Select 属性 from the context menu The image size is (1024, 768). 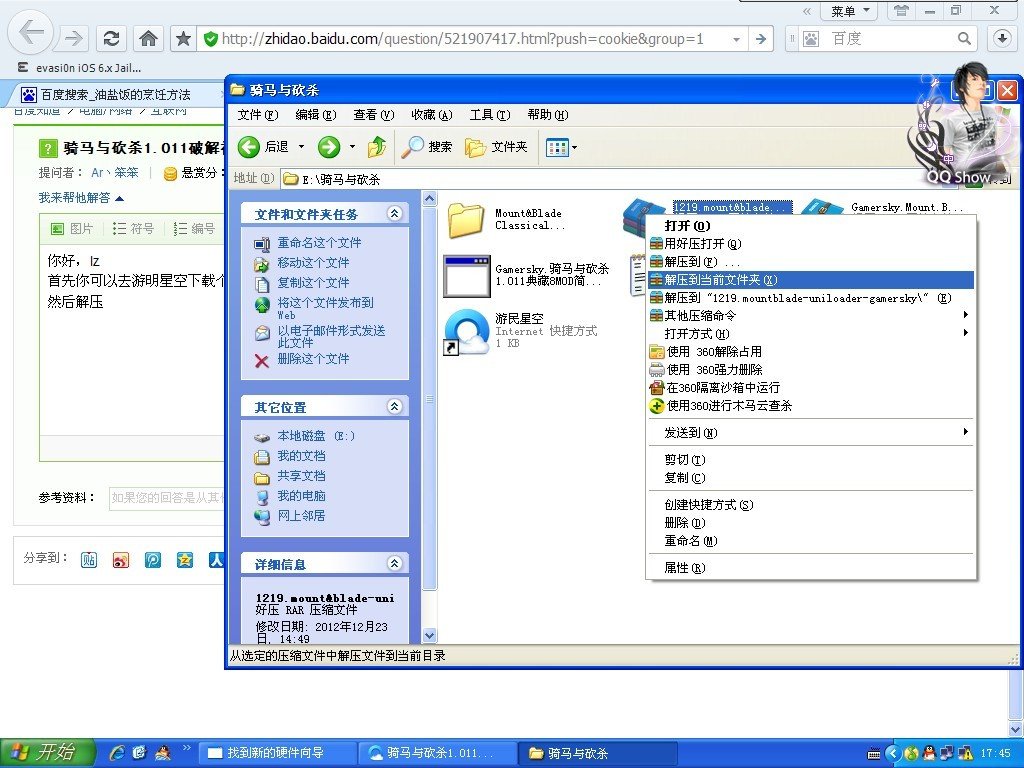685,568
